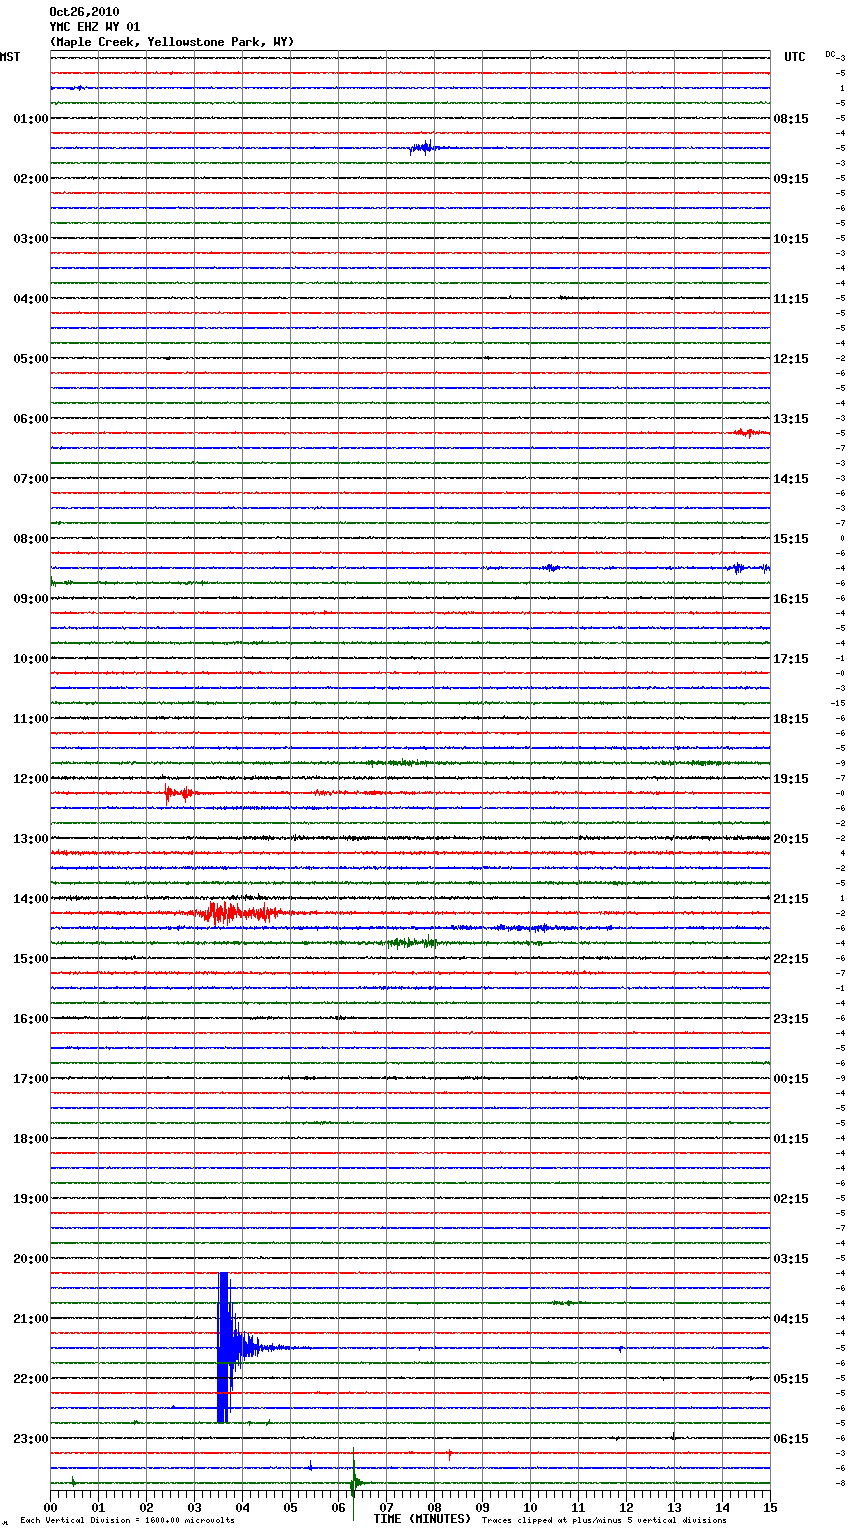Screen dimensions: 850x1534
Task: Click the 10:15 UTC time label
Action: 791,239
